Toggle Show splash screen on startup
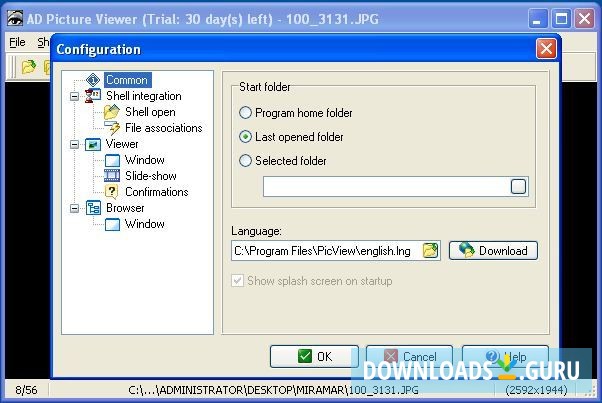Viewport: 602px width, 403px height. tap(312, 281)
